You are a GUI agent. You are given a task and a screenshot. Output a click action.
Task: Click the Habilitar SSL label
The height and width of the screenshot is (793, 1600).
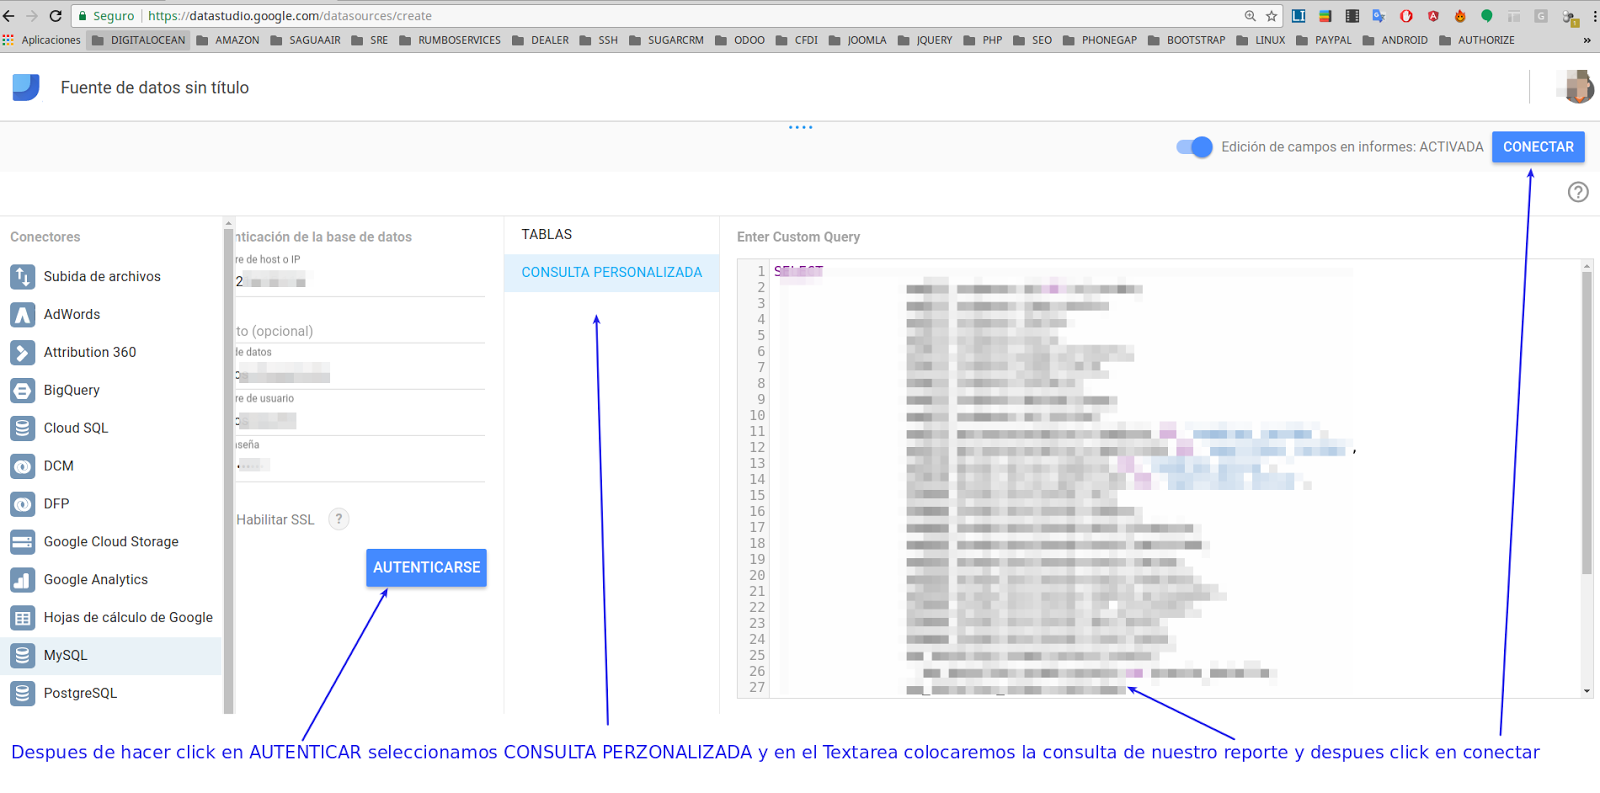[275, 520]
